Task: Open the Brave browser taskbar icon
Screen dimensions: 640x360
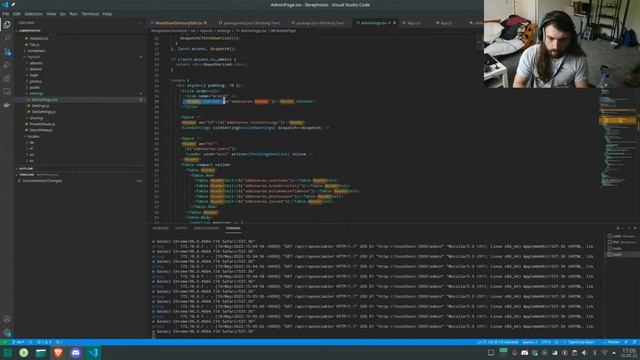Action: coord(58,353)
